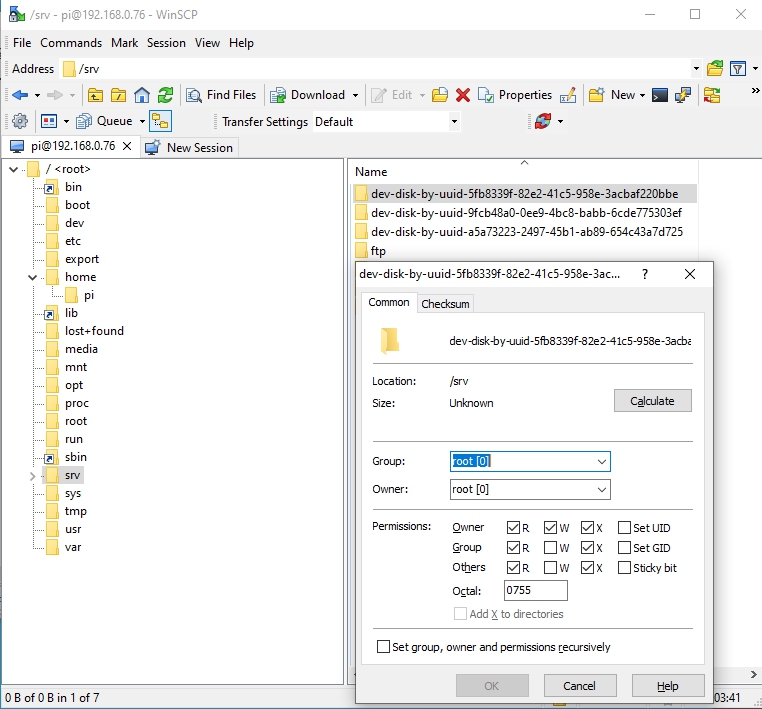Open the Owner dropdown list
This screenshot has height=709, width=762.
[x=601, y=490]
